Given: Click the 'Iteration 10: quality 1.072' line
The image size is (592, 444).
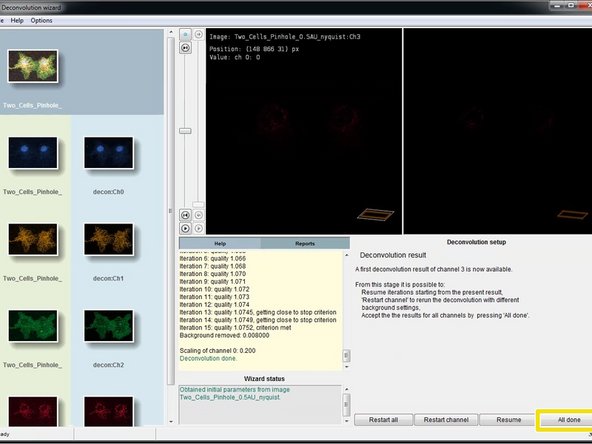Looking at the screenshot, I should [x=214, y=289].
